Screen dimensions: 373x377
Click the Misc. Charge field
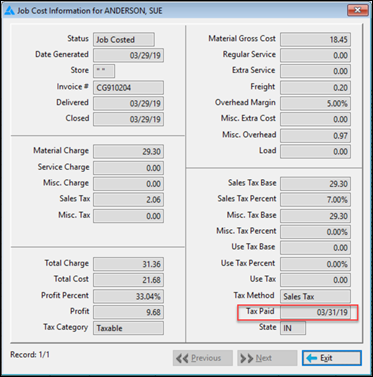coord(128,184)
